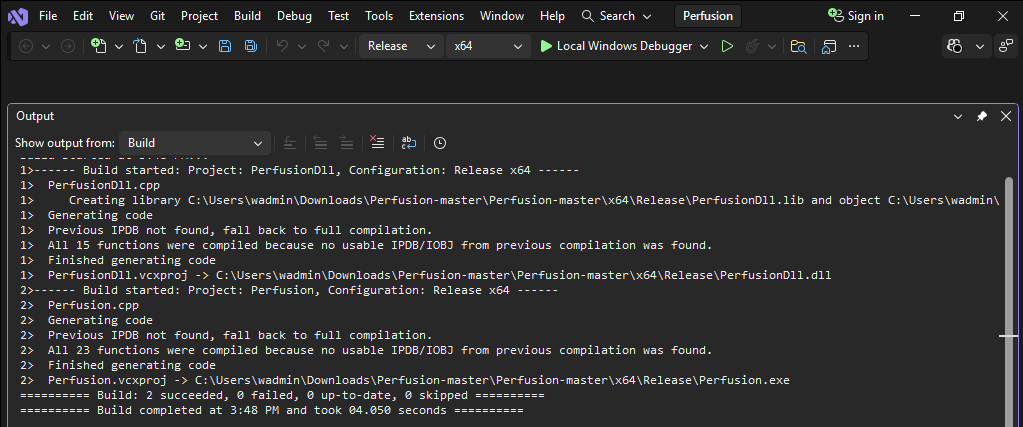Toggle auto-hide pin for Output panel

coord(982,116)
